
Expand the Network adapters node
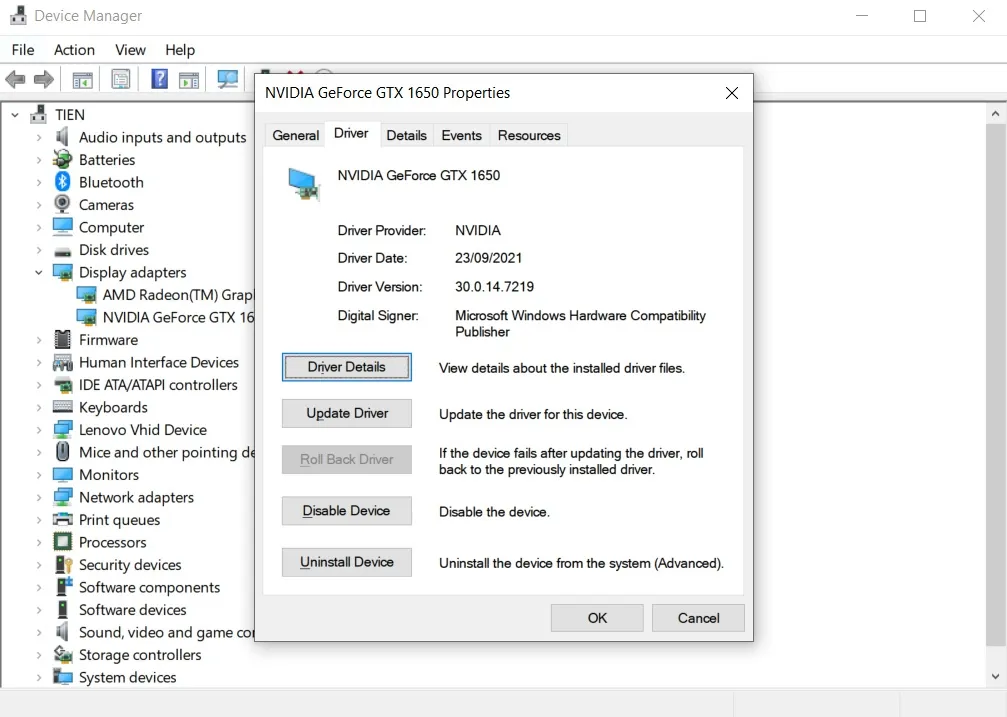(39, 497)
